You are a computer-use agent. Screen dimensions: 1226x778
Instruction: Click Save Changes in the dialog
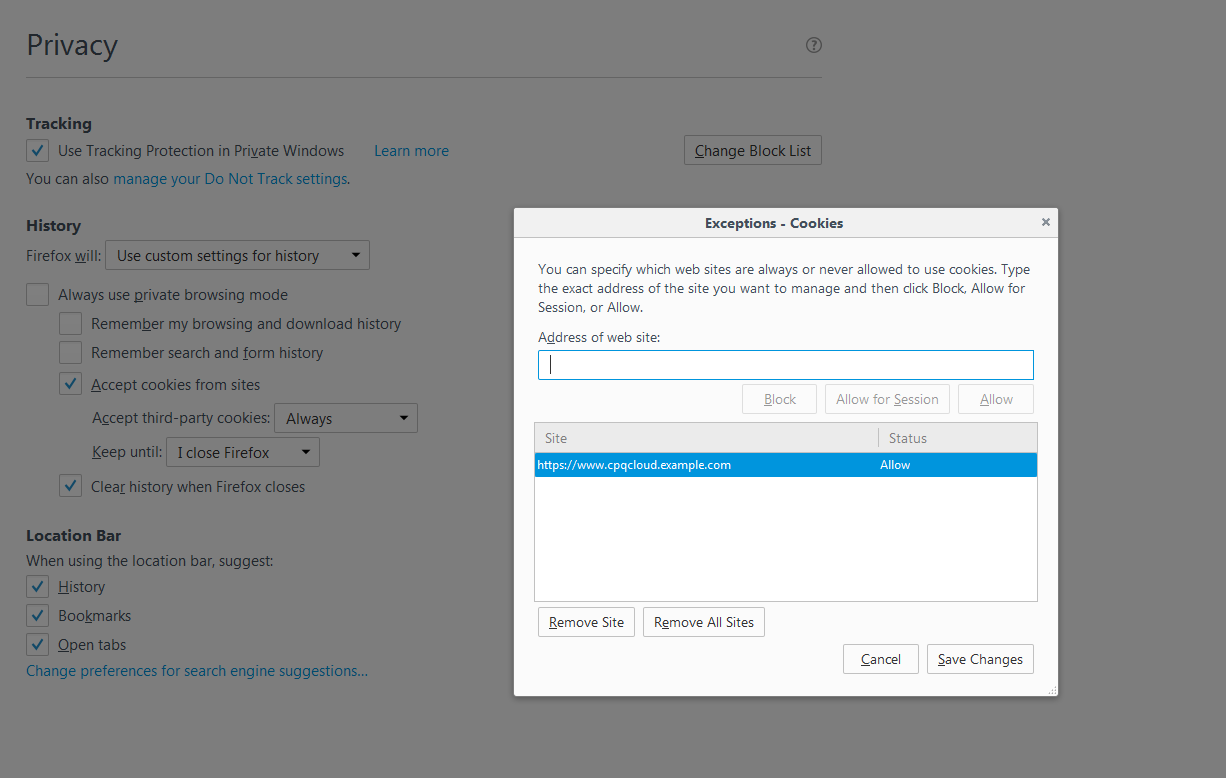[980, 659]
